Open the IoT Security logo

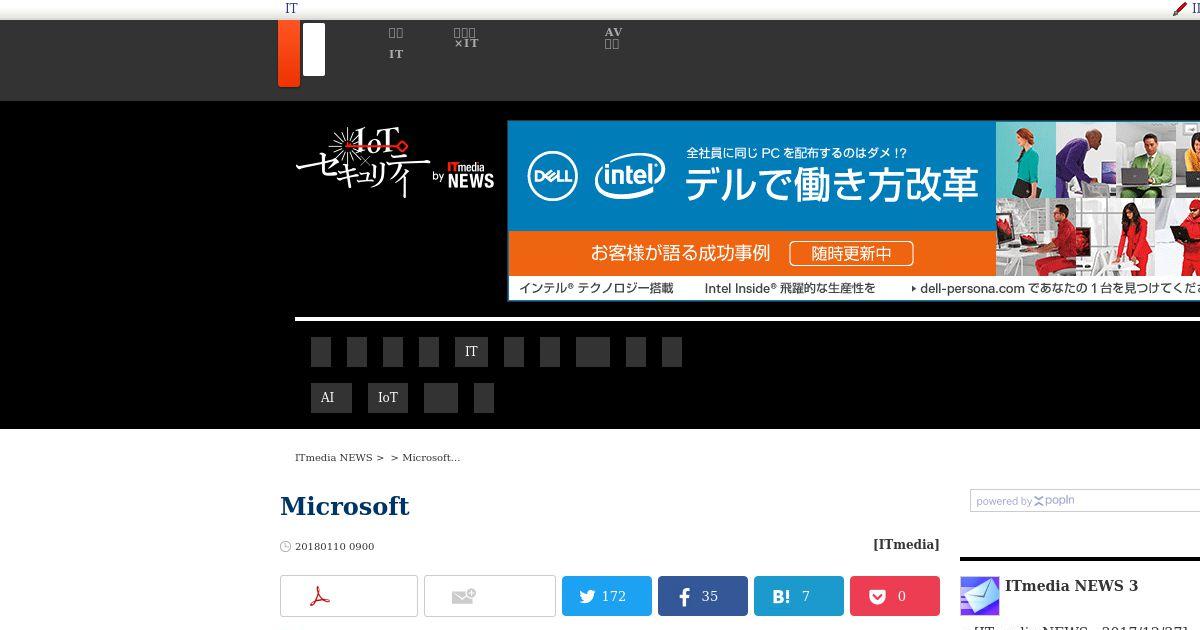pos(362,161)
